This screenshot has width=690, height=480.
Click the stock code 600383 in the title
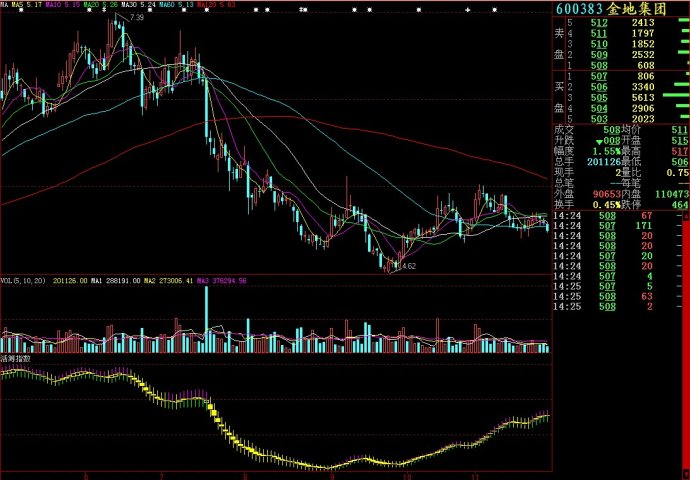(x=580, y=9)
